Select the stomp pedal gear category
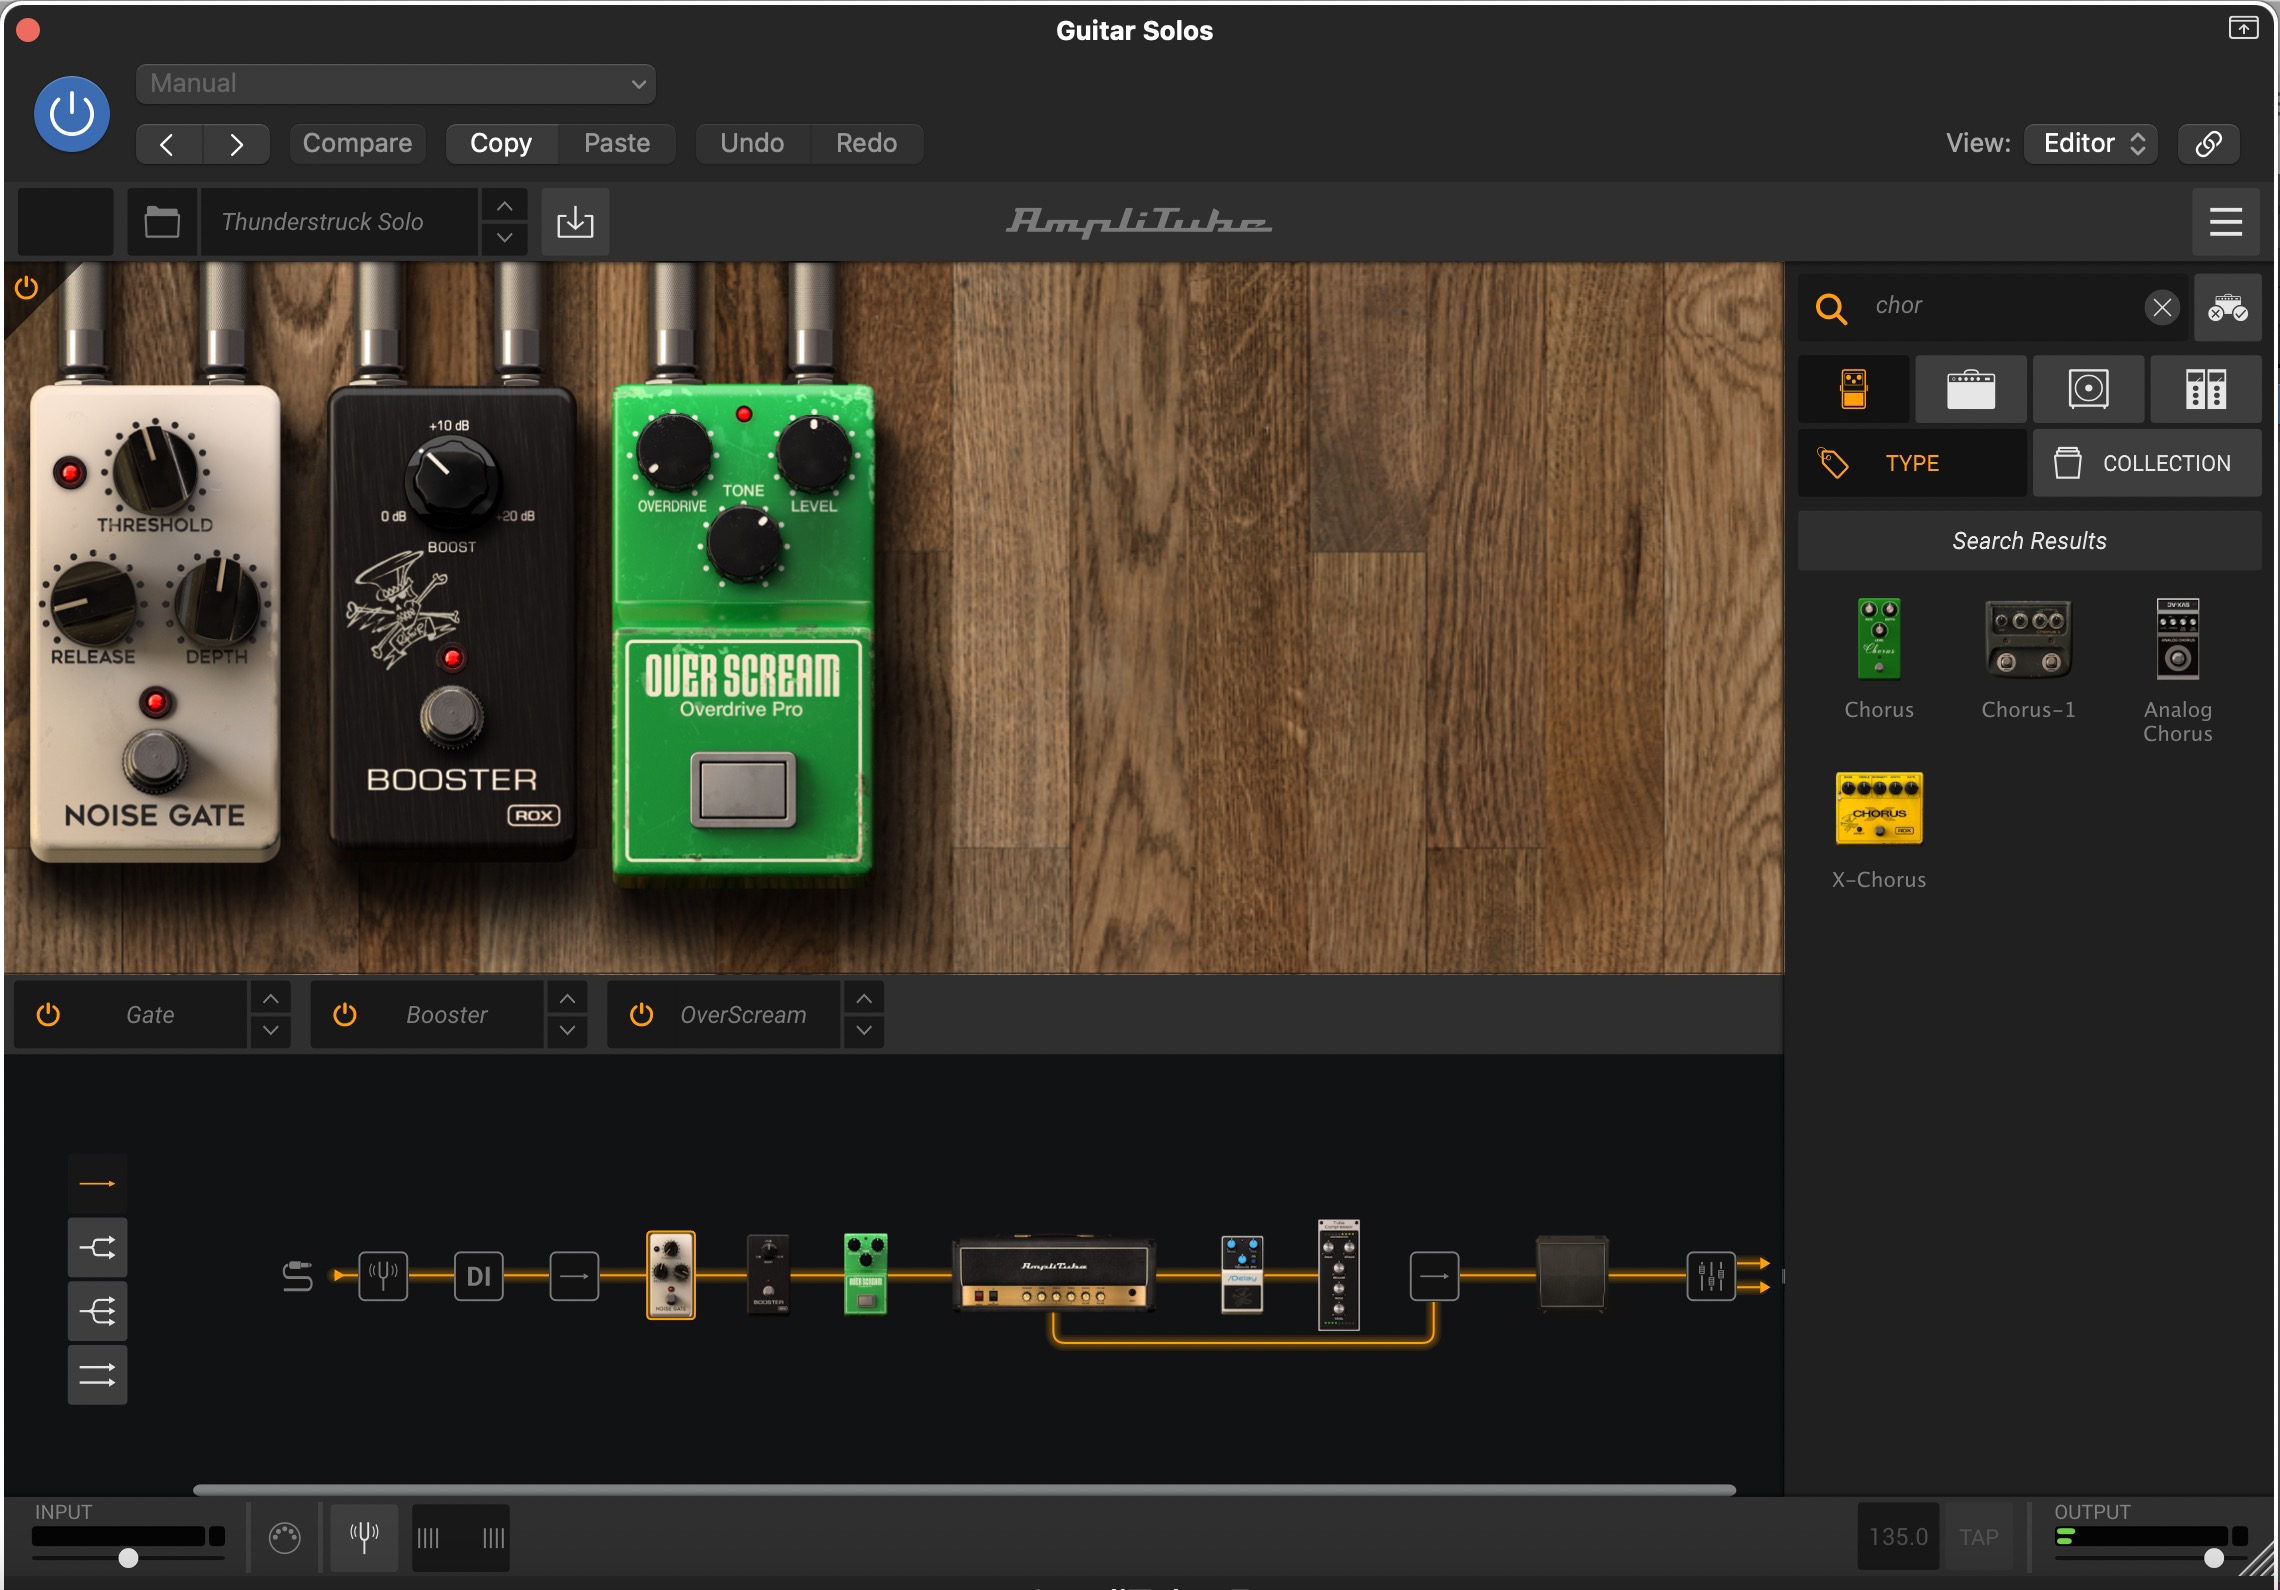 1853,389
